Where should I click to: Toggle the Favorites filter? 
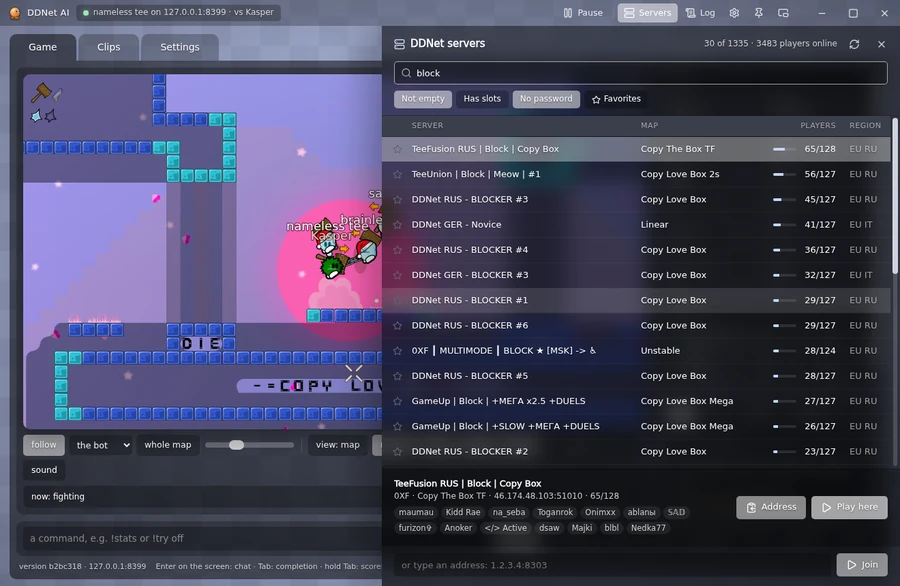point(616,99)
